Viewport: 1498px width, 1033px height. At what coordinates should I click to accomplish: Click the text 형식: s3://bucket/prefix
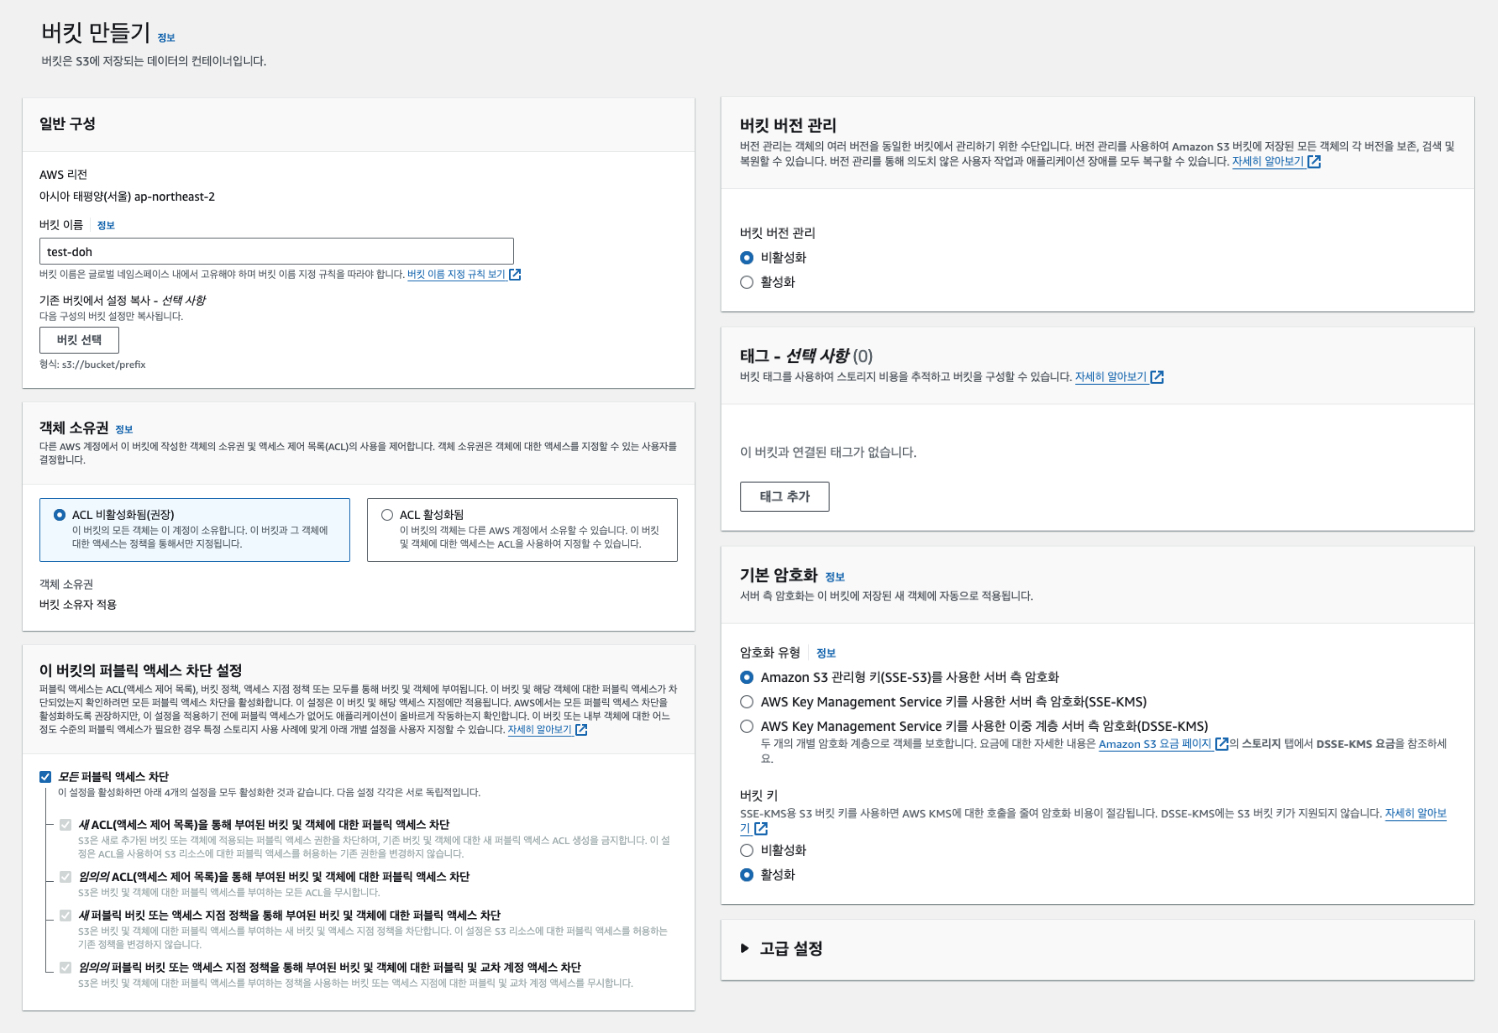(x=92, y=365)
